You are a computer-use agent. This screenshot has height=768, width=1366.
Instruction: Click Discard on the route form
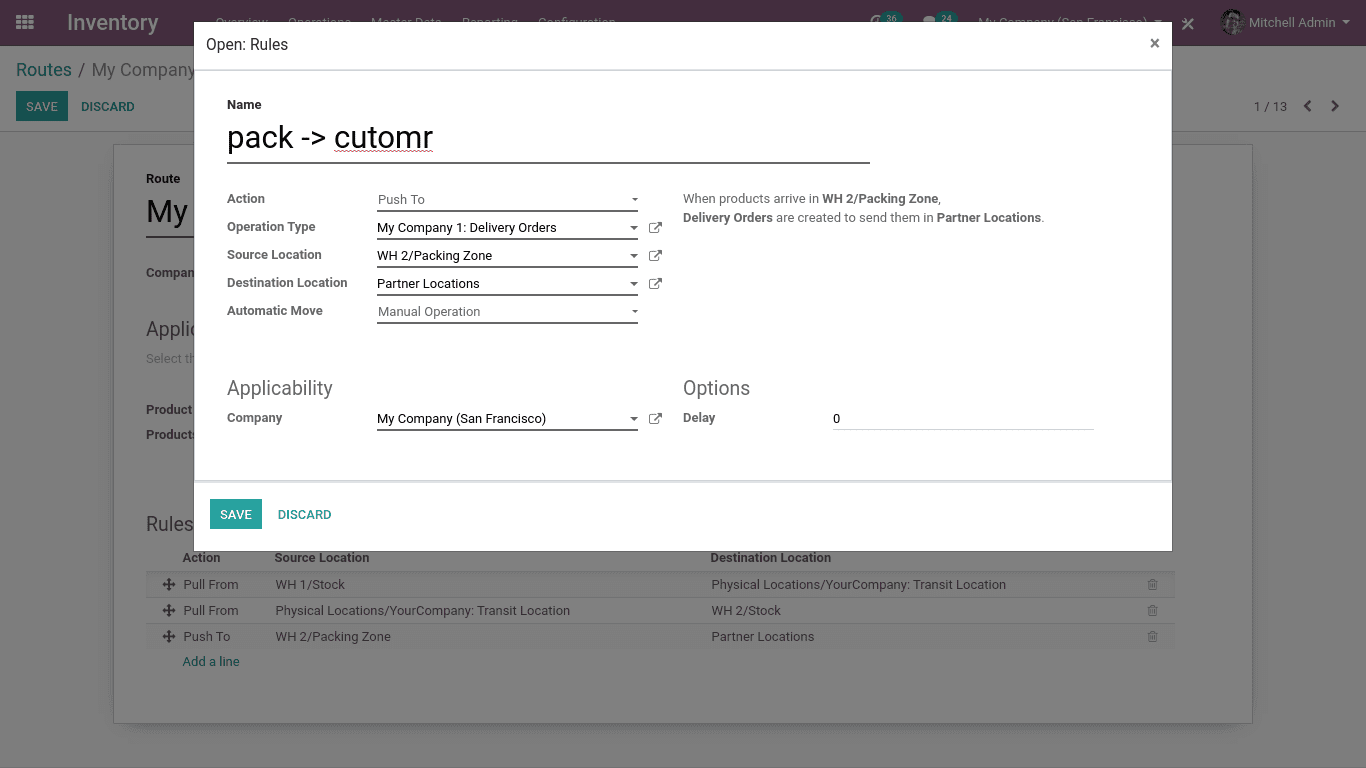[108, 106]
